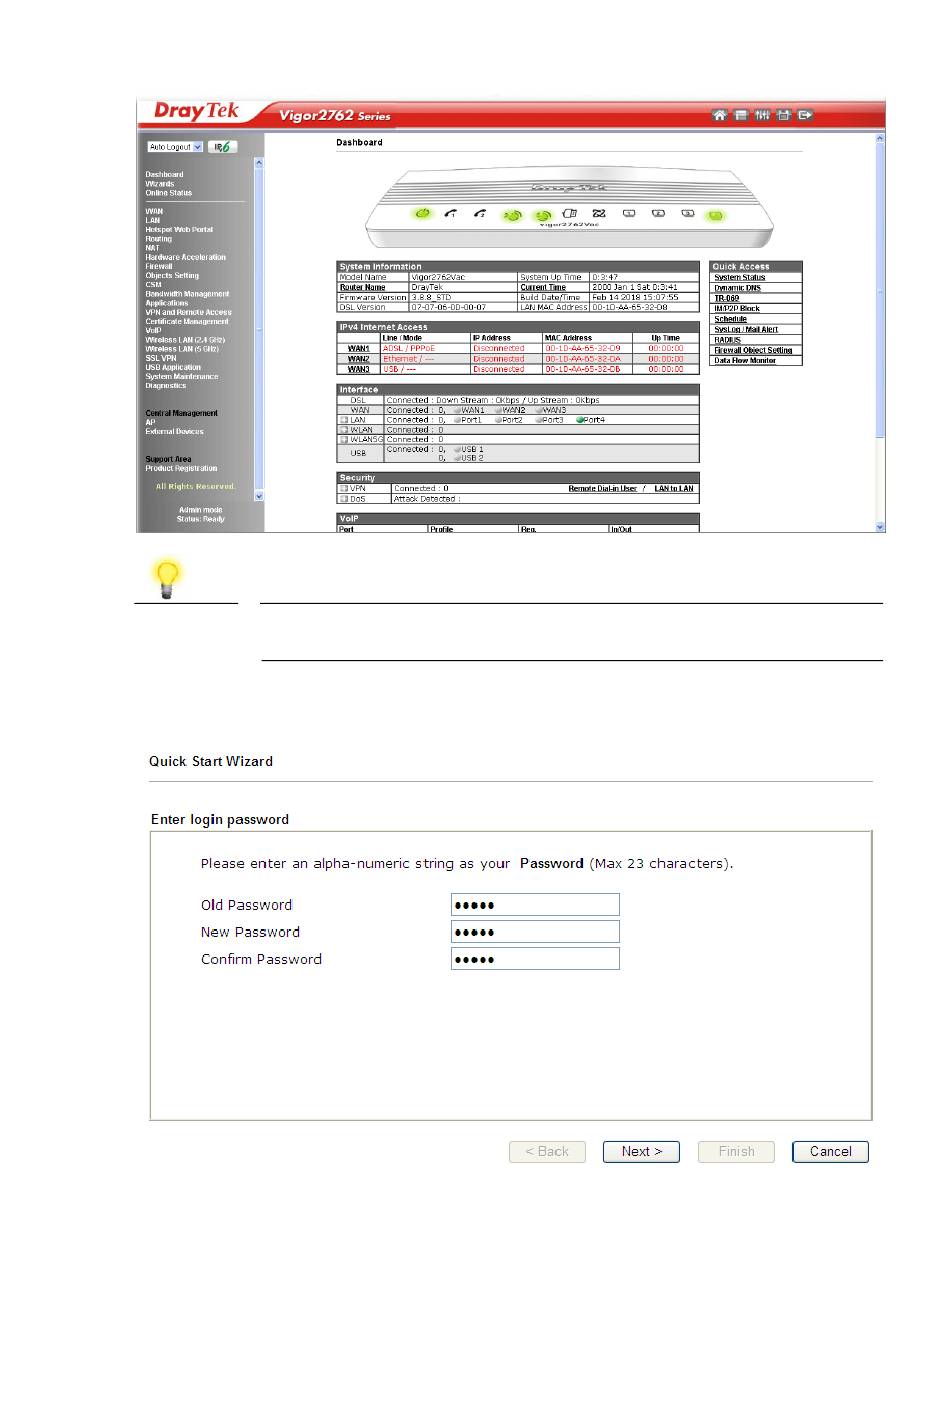The height and width of the screenshot is (1409, 950).
Task: Click the WAN1 link in IPv4 table
Action: [359, 349]
